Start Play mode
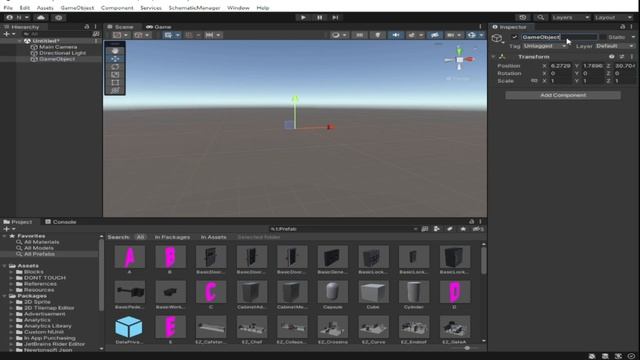The image size is (640, 360). point(303,18)
